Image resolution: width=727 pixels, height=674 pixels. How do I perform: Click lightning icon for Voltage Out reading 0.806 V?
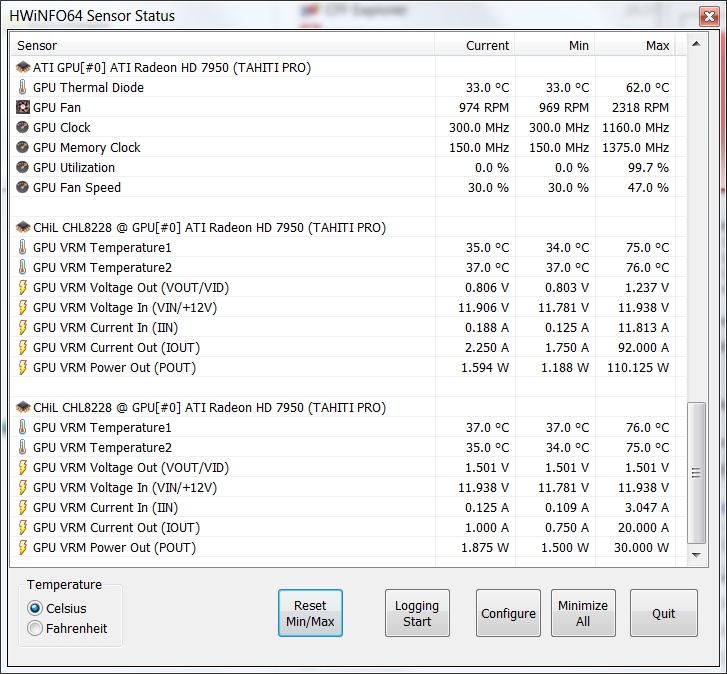click(x=22, y=287)
